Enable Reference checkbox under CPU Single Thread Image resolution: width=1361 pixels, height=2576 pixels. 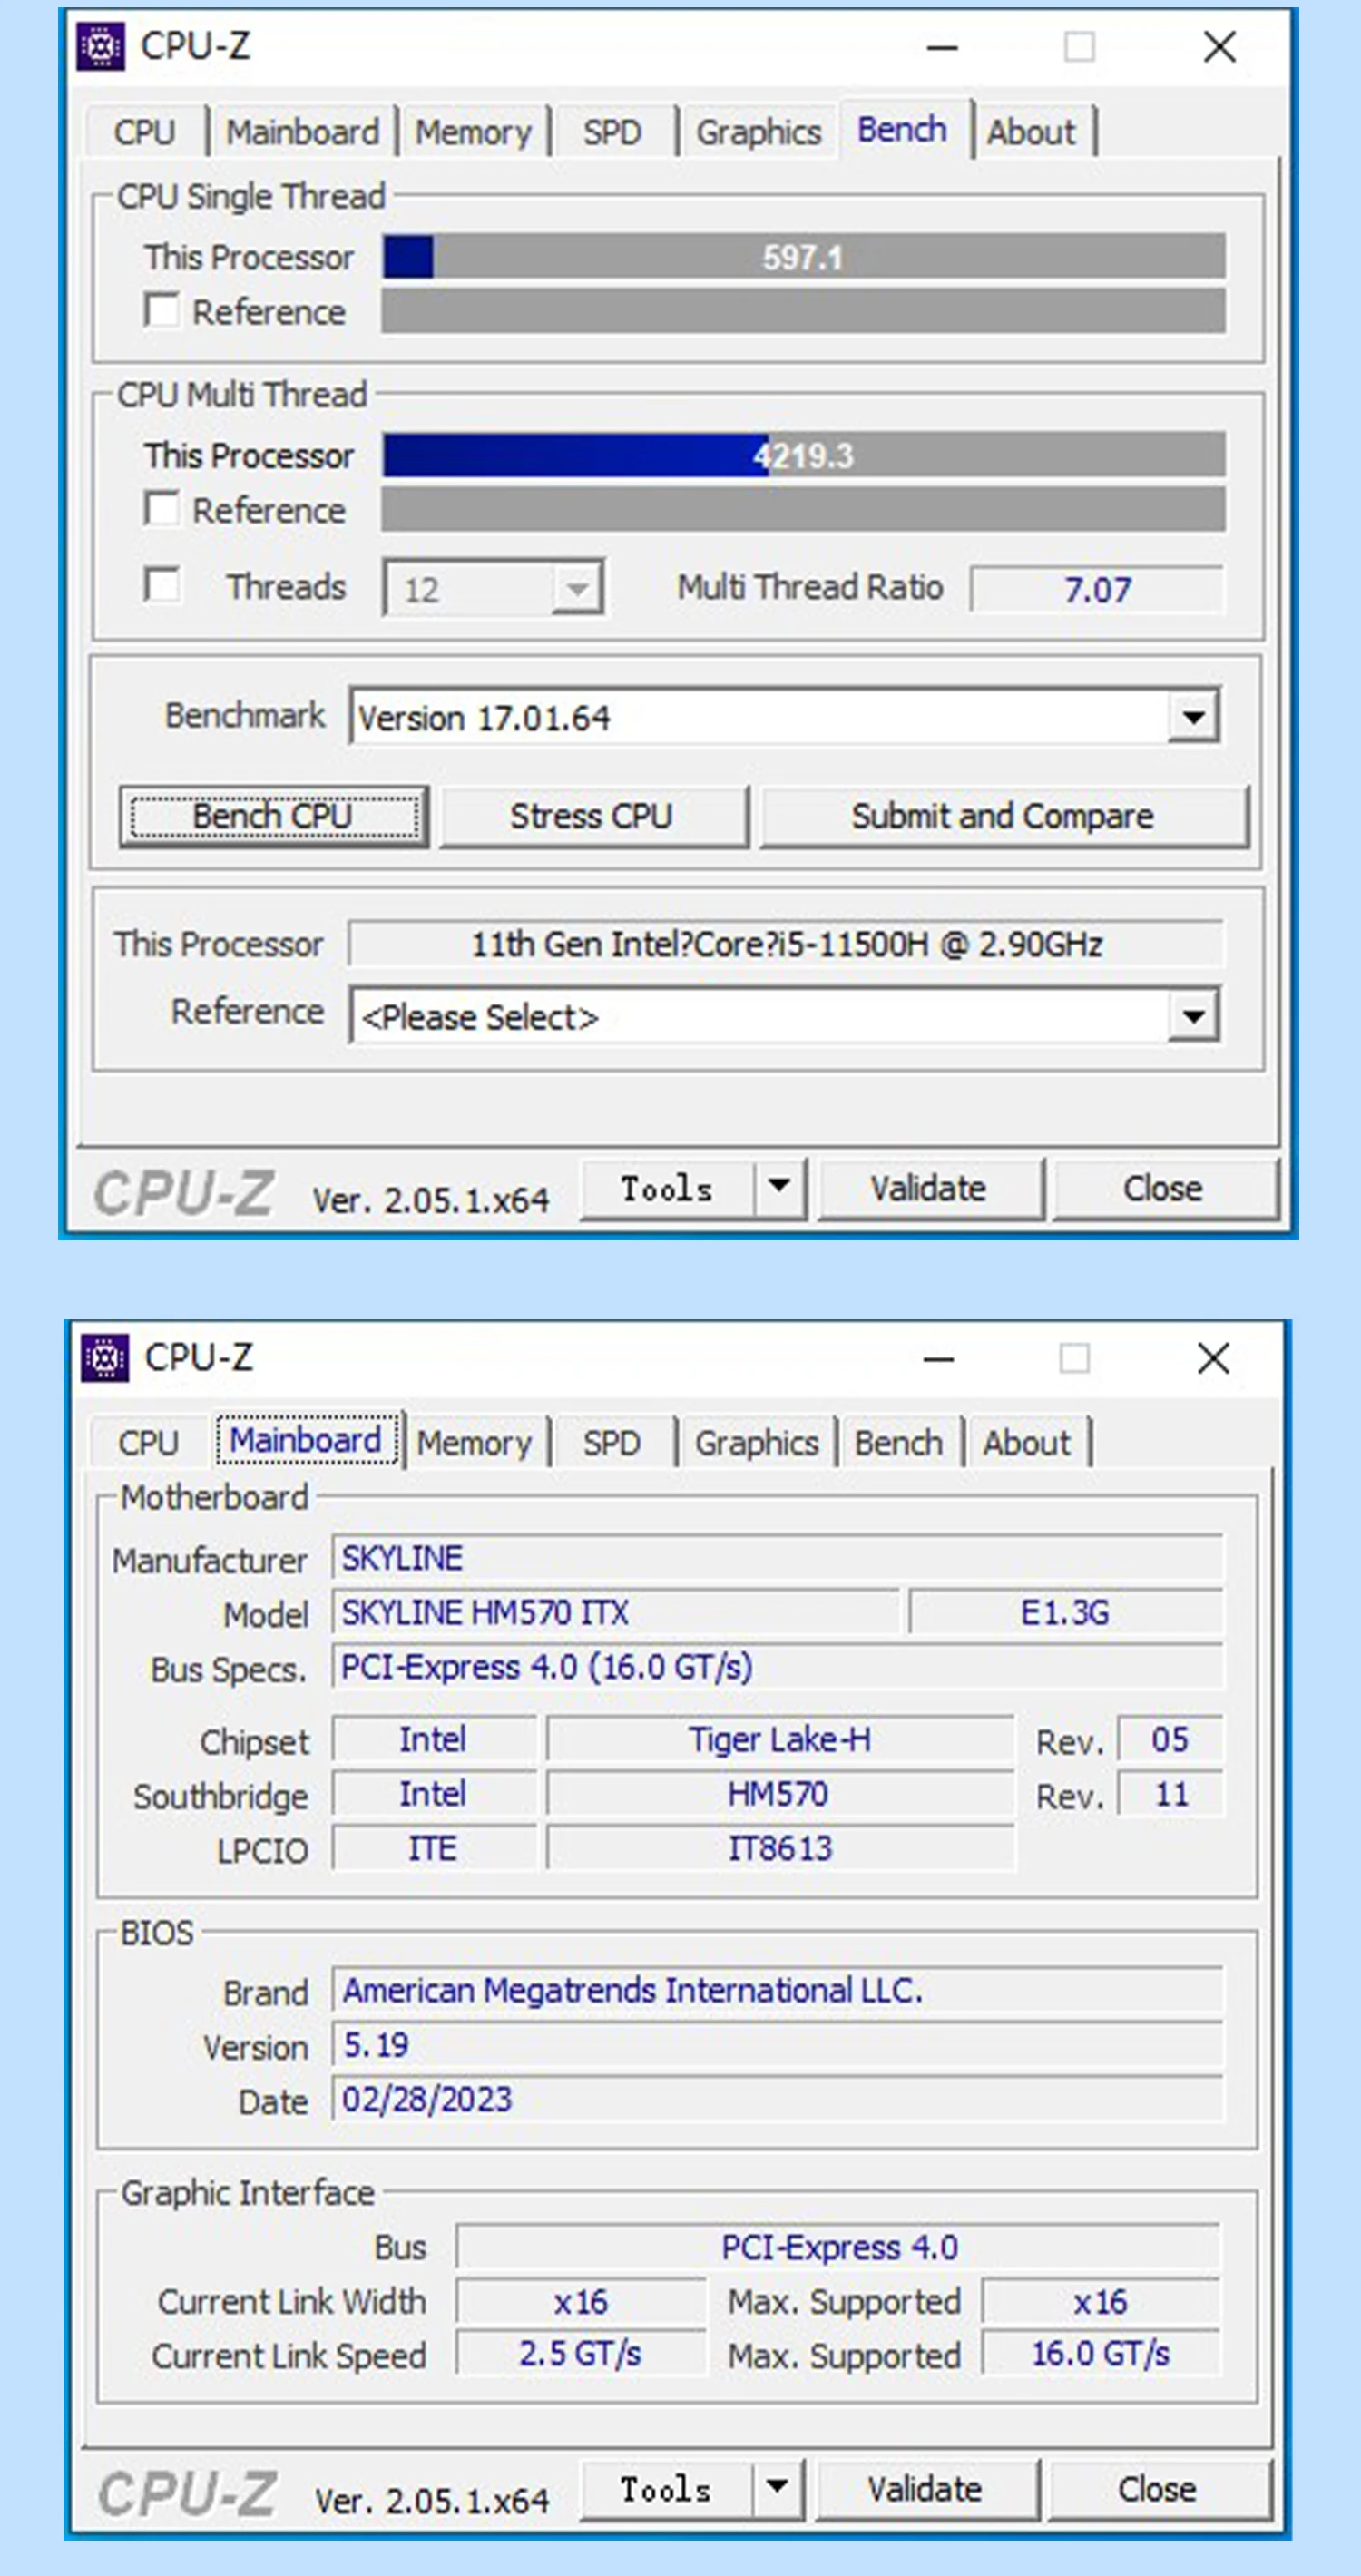coord(162,311)
